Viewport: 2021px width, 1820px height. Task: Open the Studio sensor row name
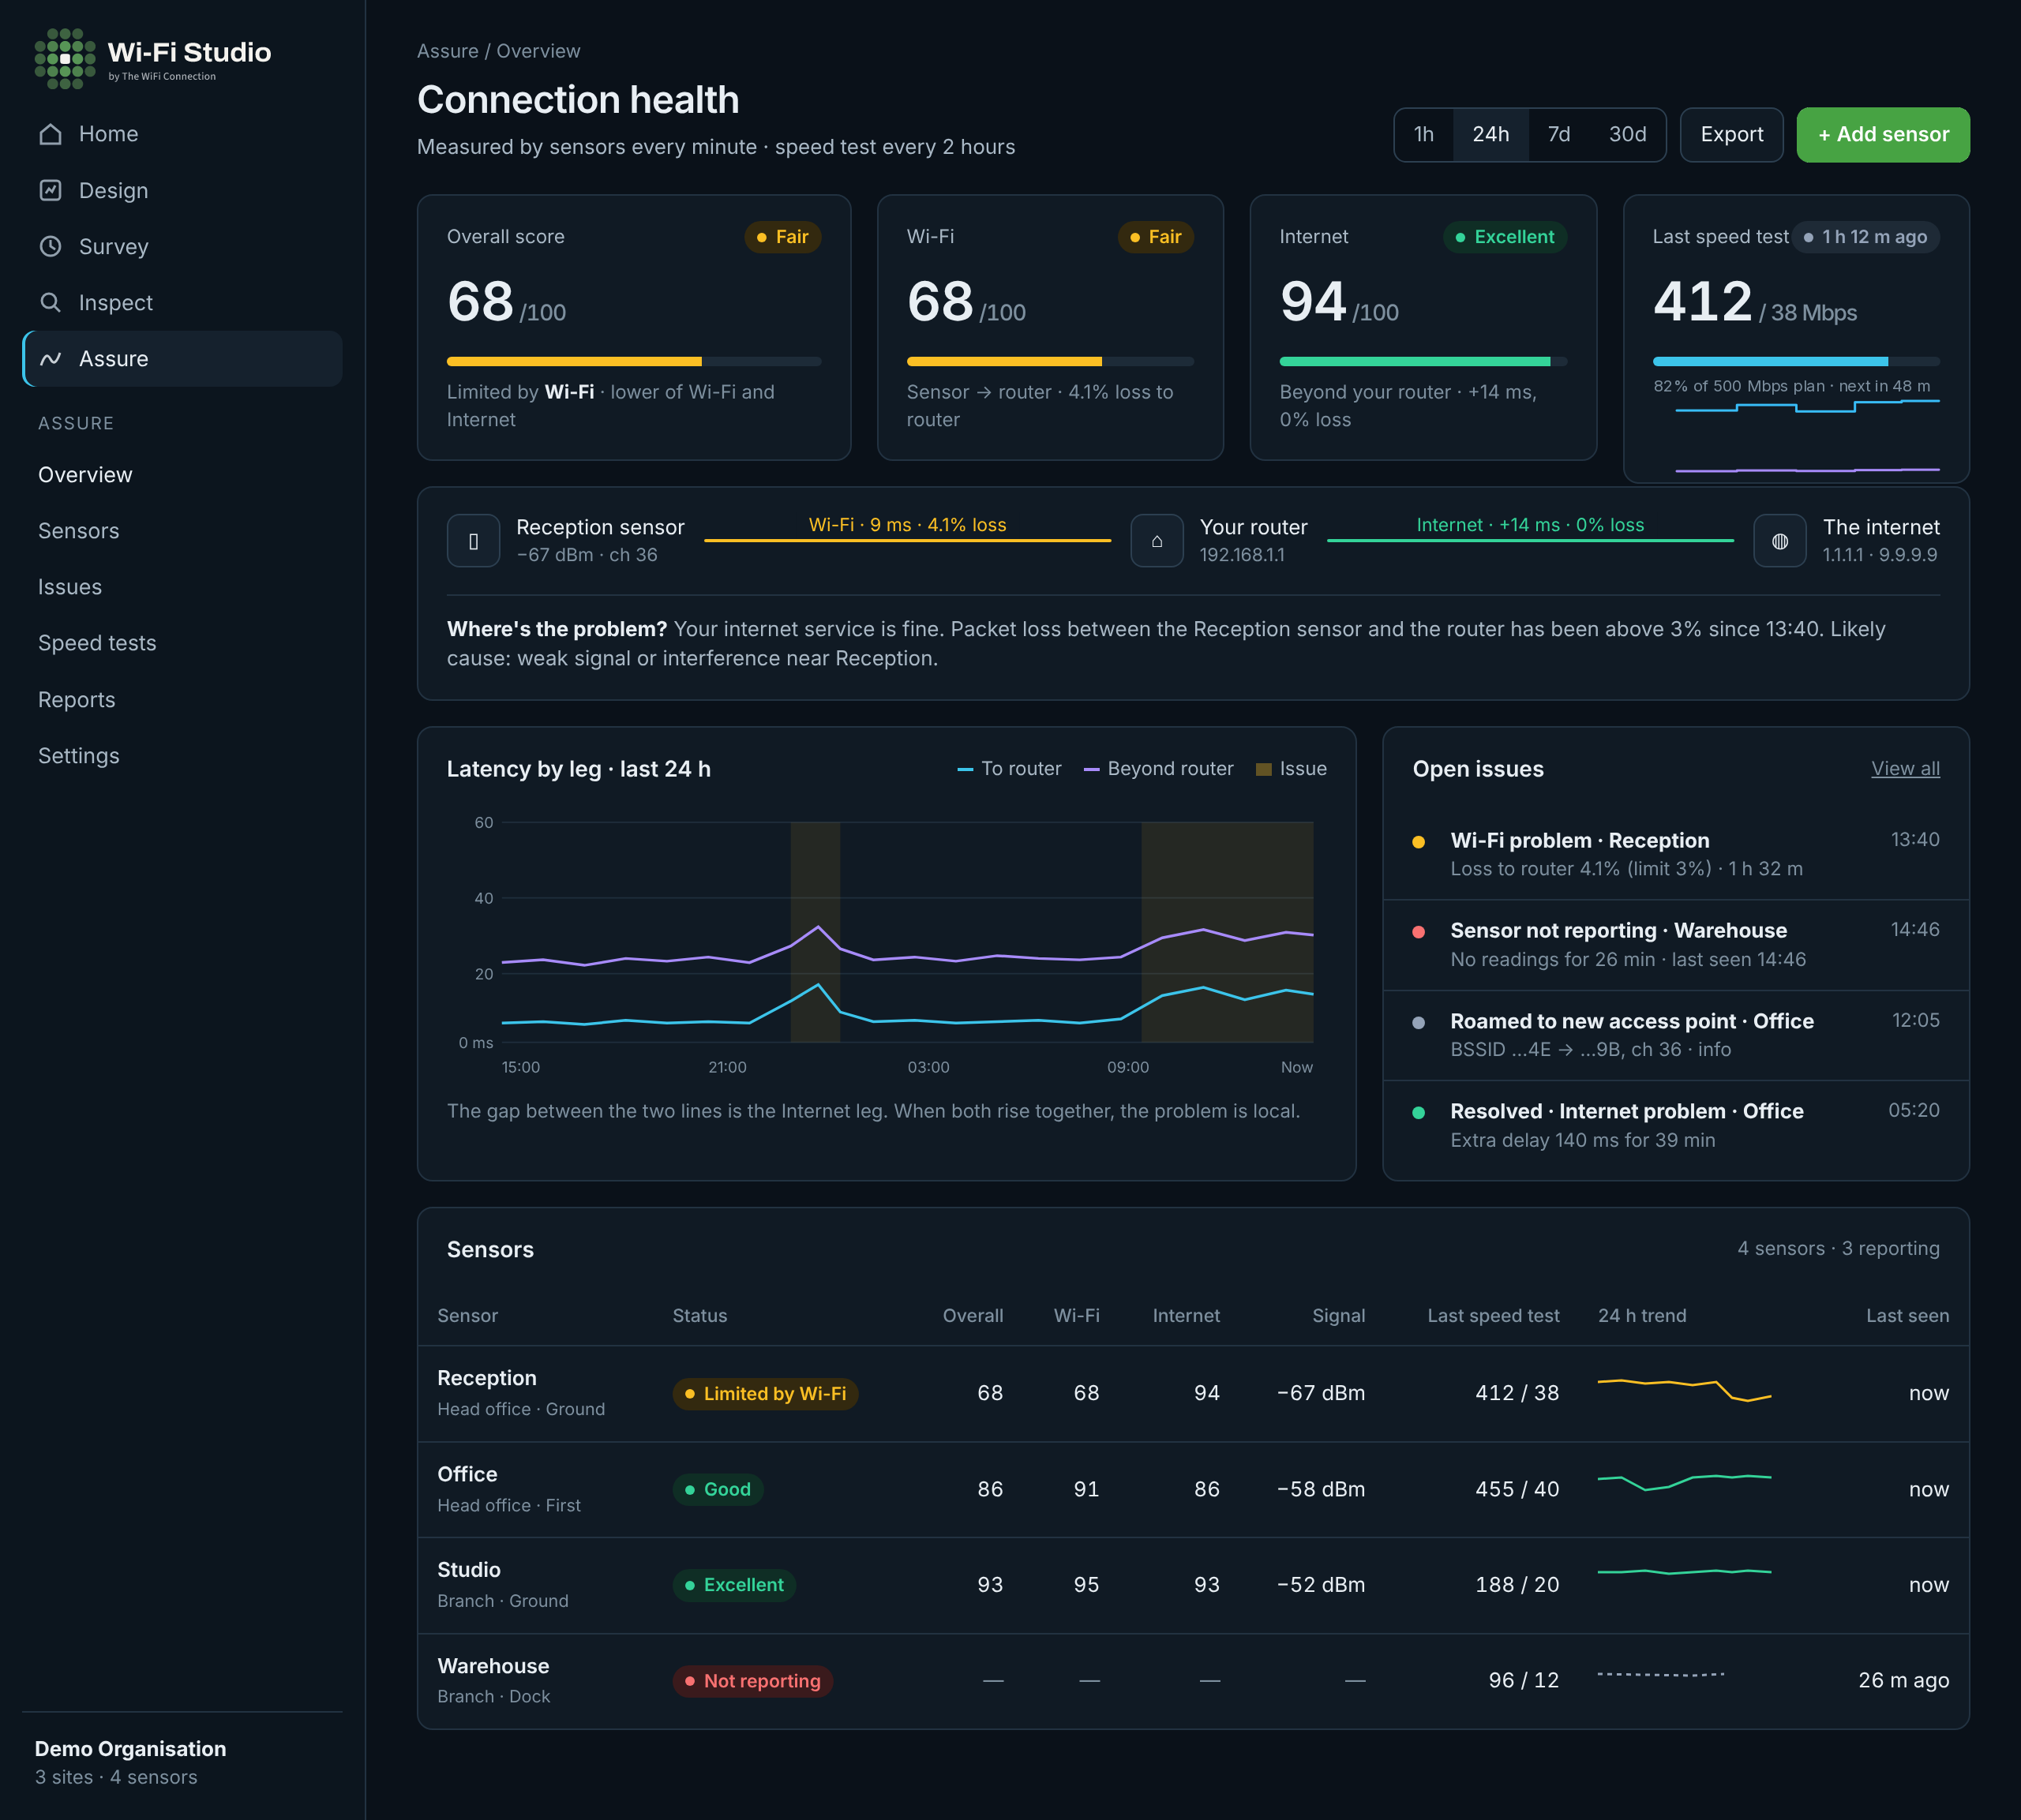[x=469, y=1570]
